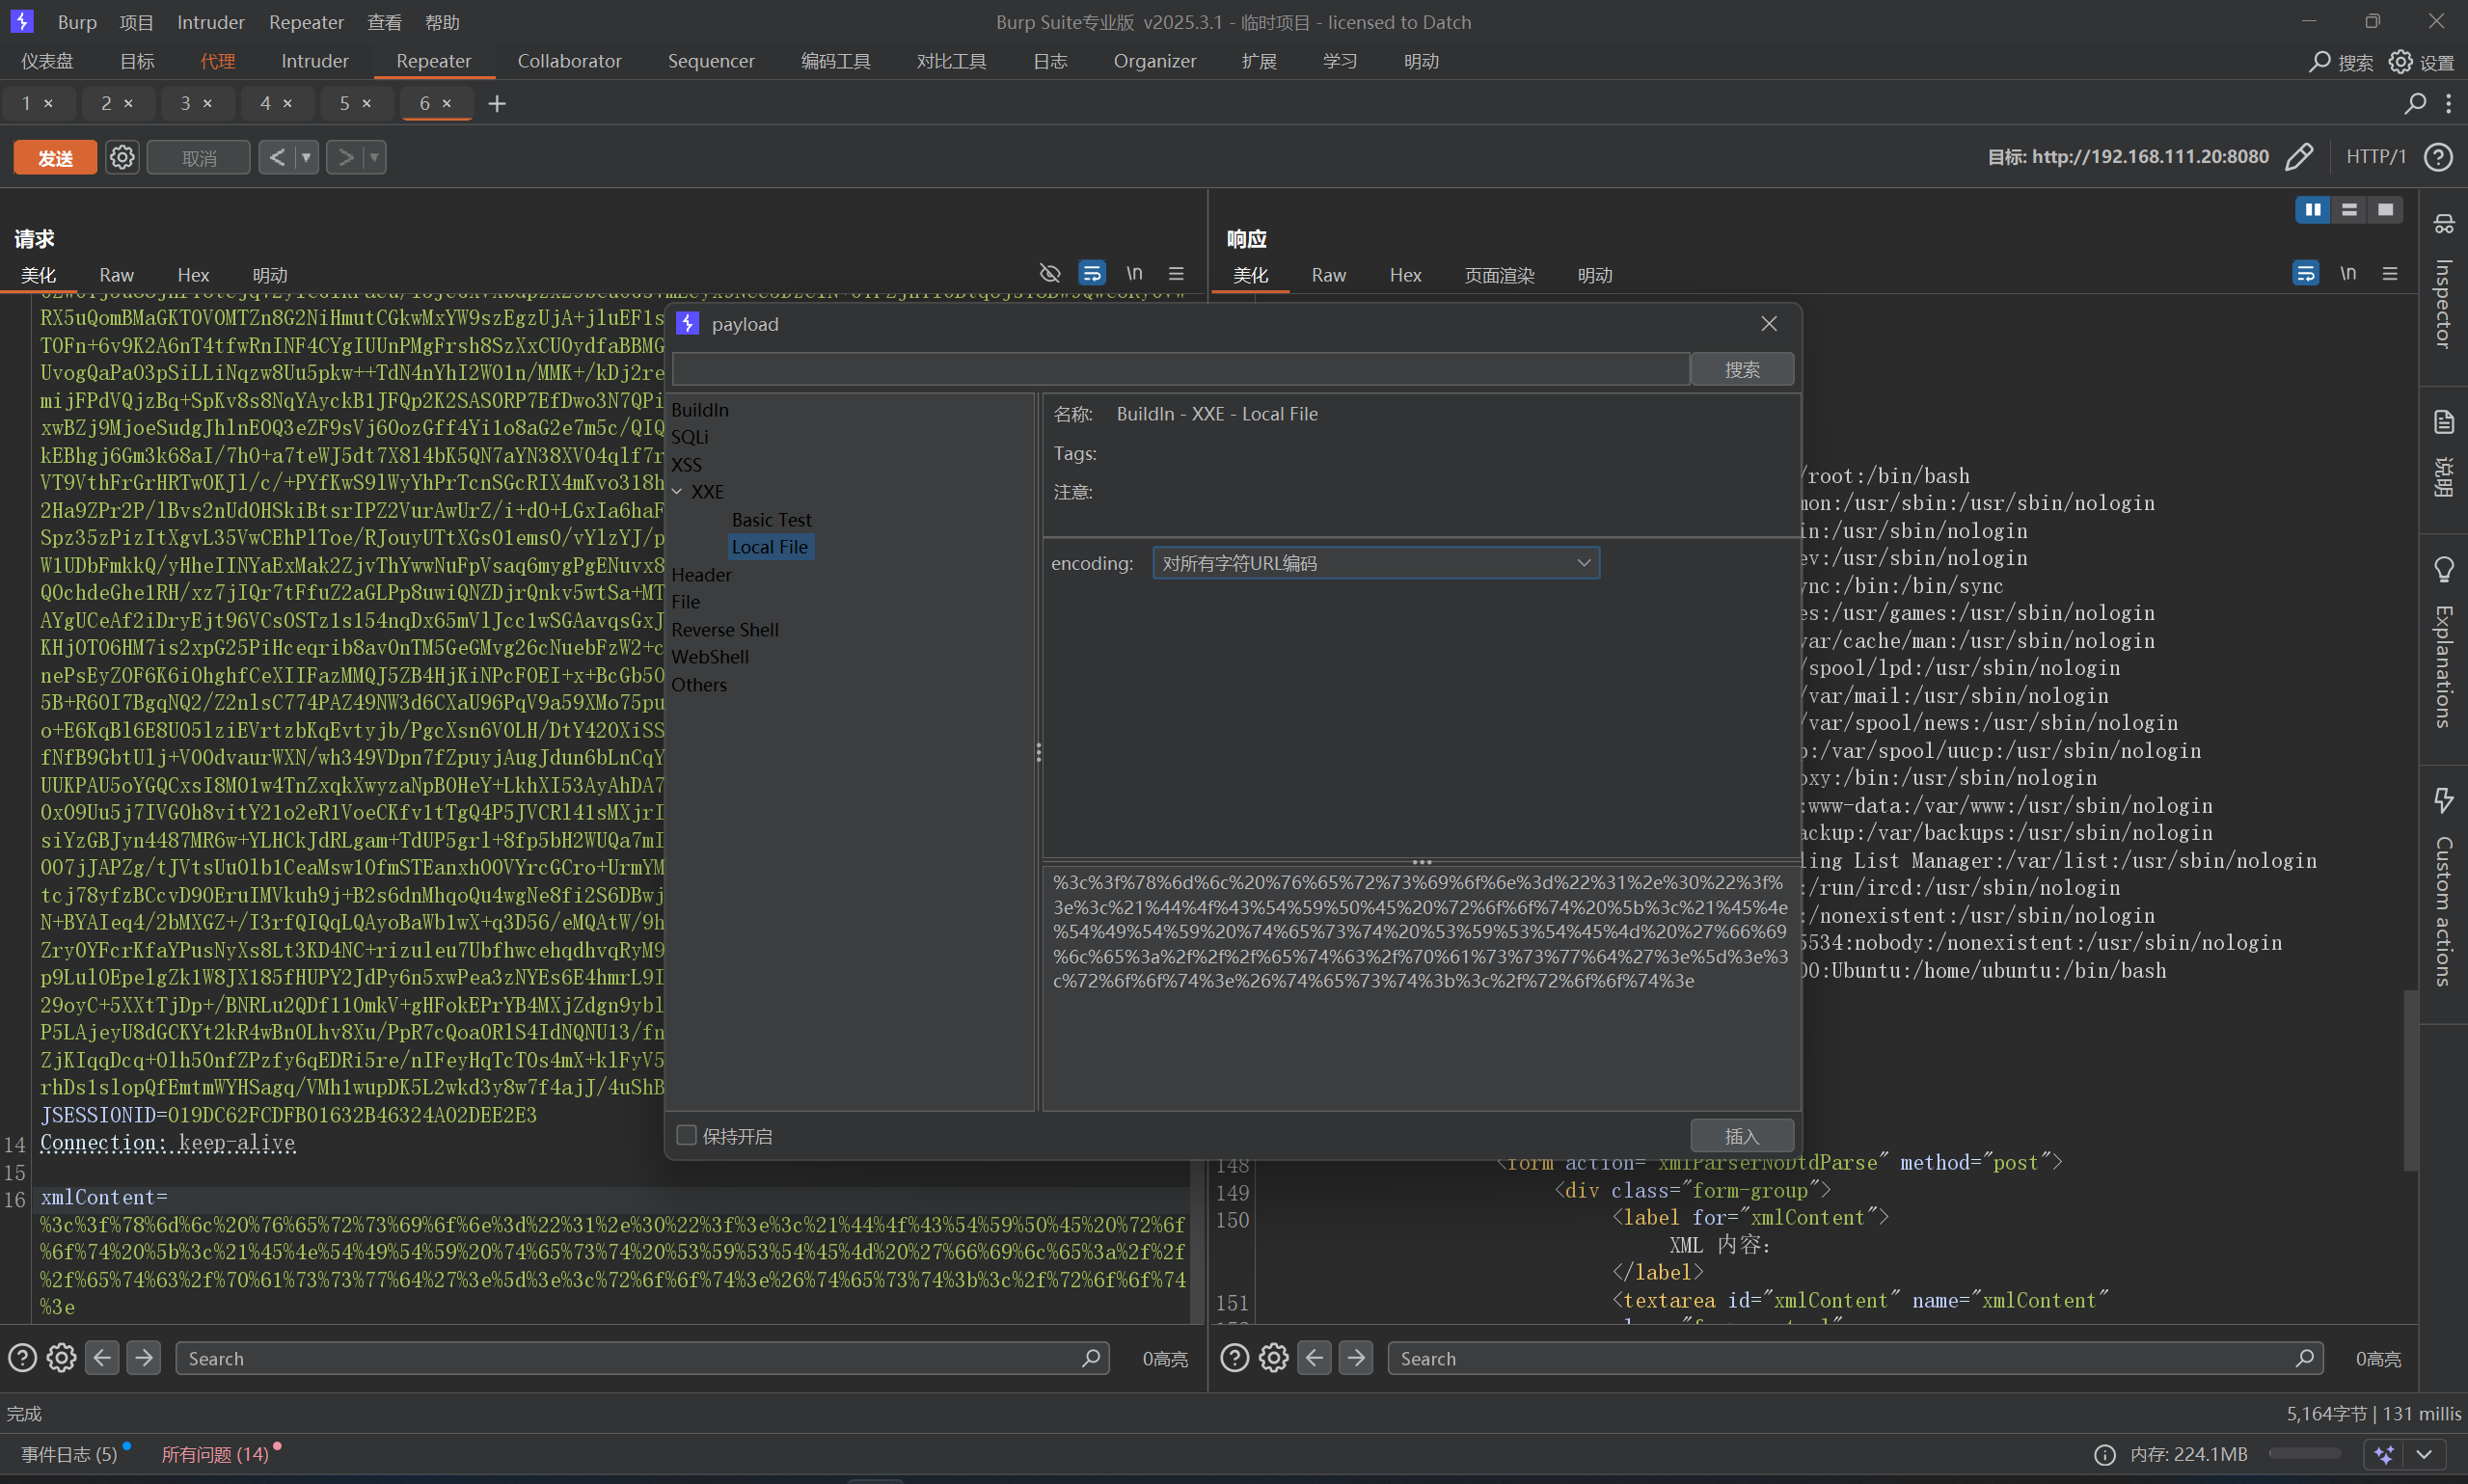
Task: Open the encoding dropdown
Action: tap(1375, 563)
